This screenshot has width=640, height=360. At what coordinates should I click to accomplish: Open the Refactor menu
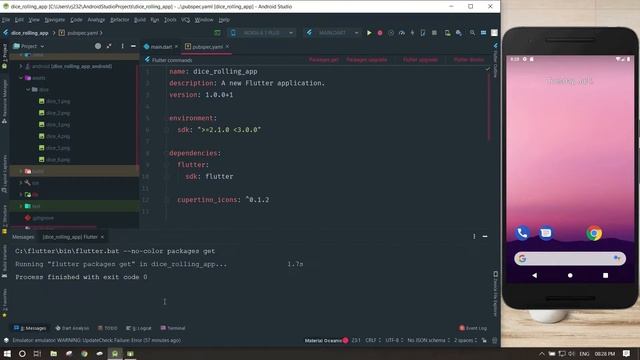click(x=120, y=20)
